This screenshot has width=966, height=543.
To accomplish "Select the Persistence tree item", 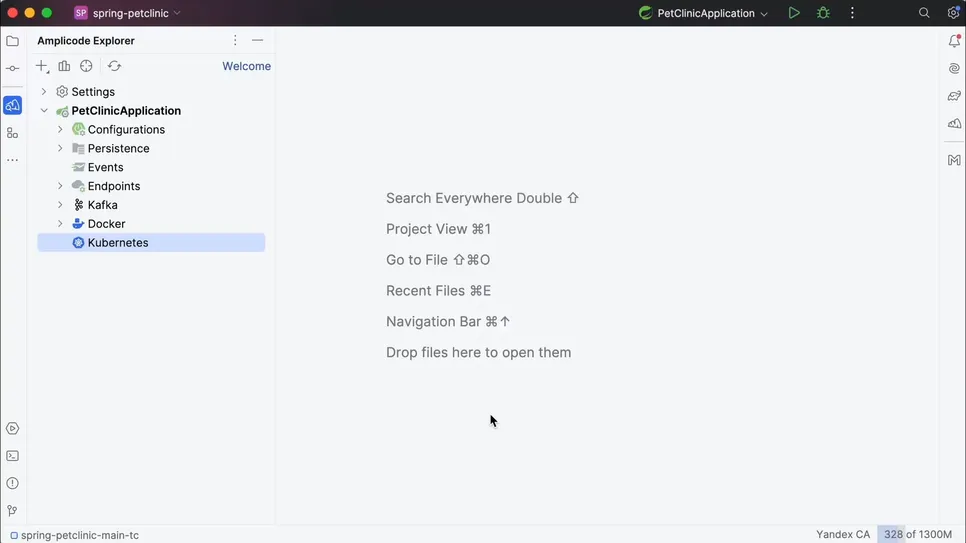I will [x=118, y=149].
